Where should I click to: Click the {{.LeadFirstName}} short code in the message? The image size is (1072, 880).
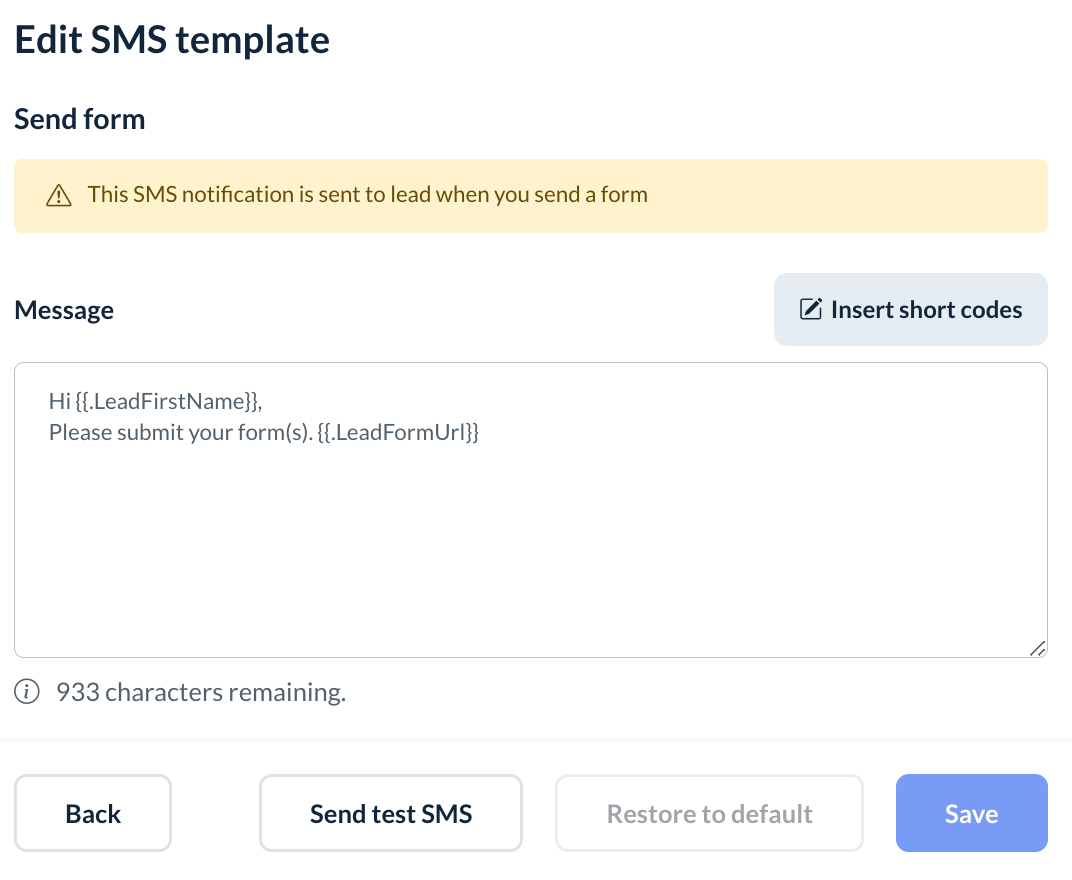[x=167, y=402]
